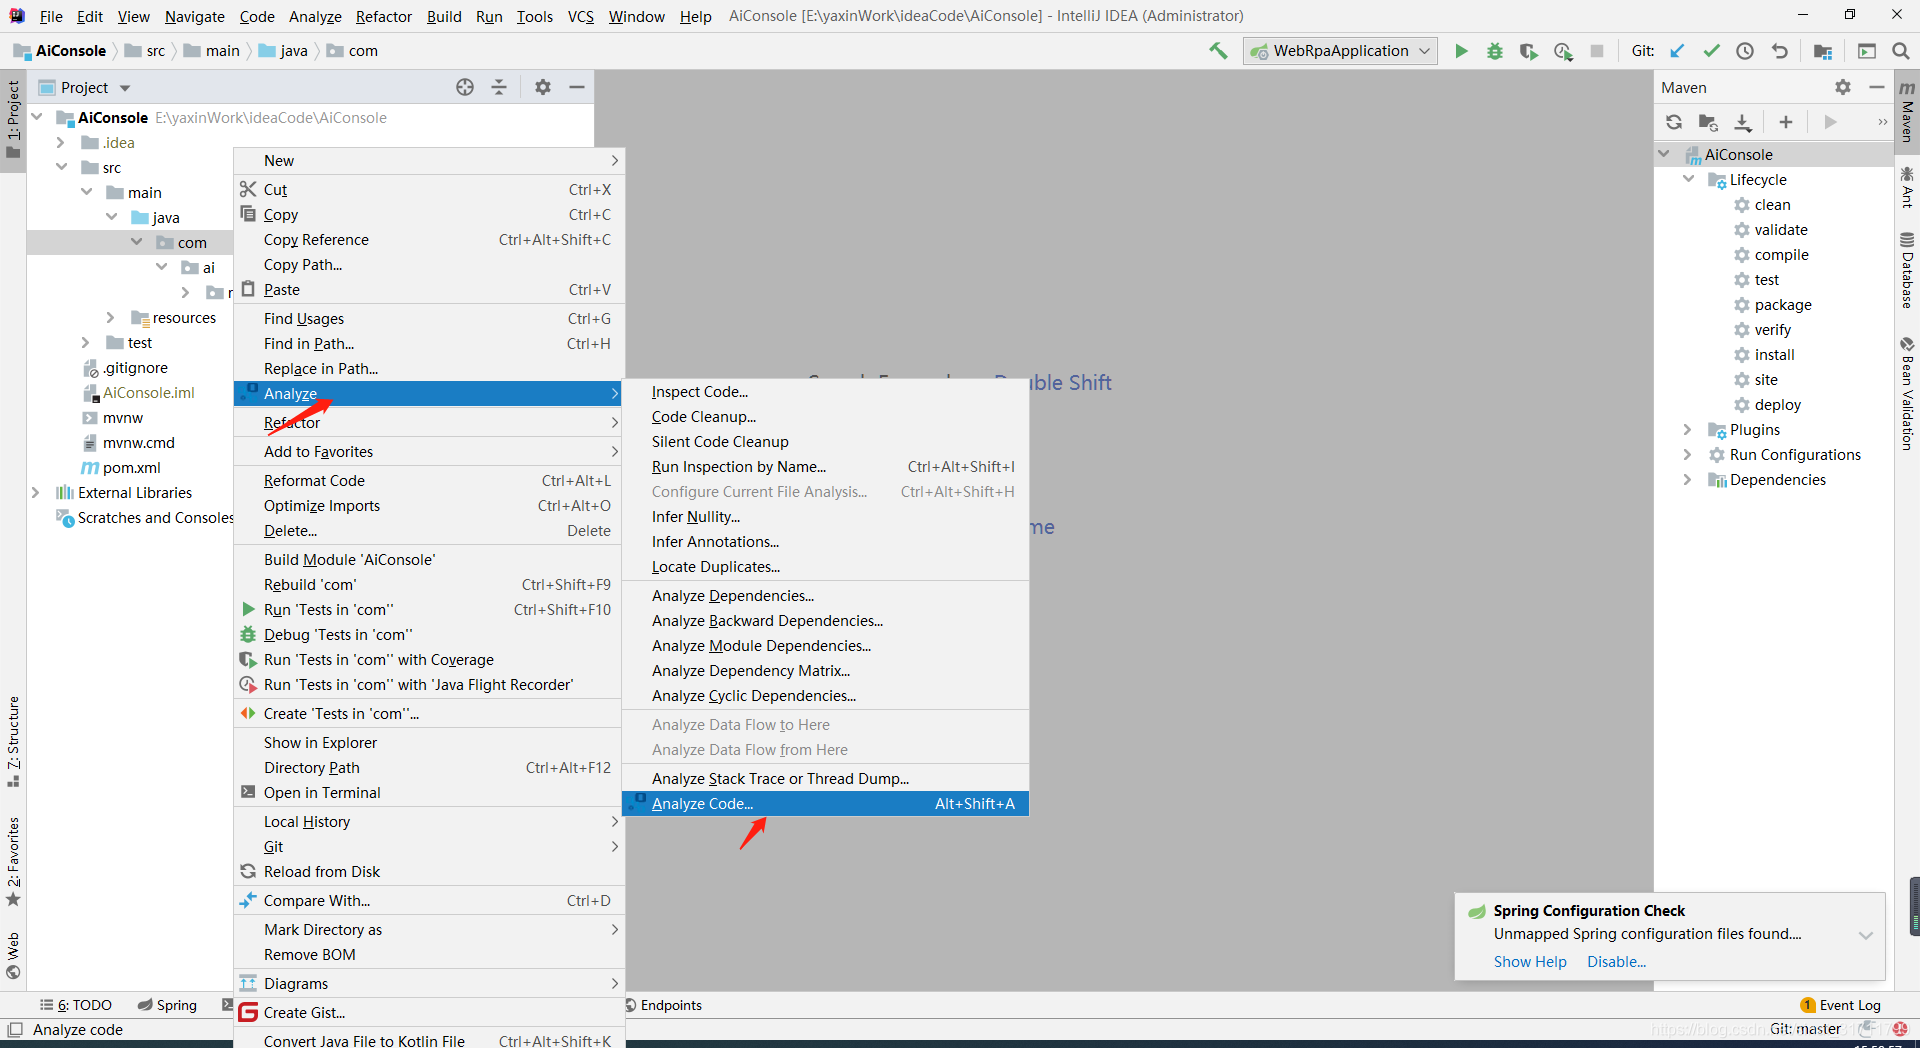Expand the test folder in project tree
The image size is (1920, 1048).
(x=87, y=342)
